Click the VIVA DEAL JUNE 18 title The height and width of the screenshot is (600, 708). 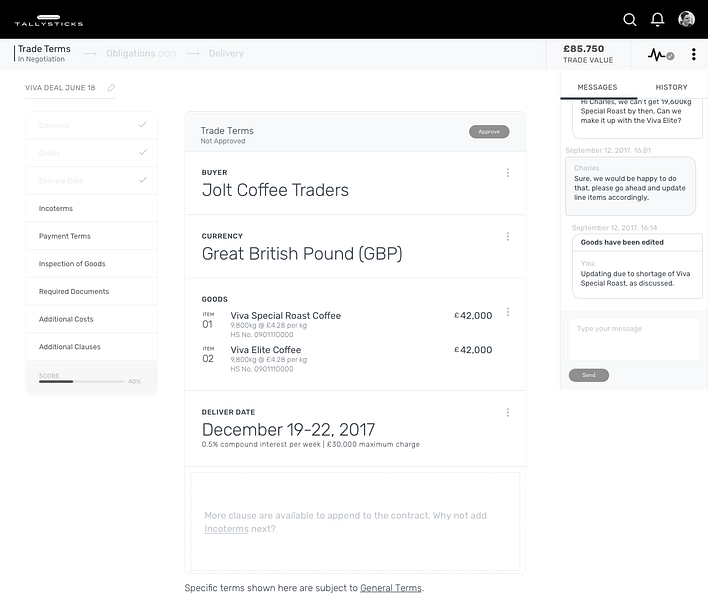(x=60, y=88)
